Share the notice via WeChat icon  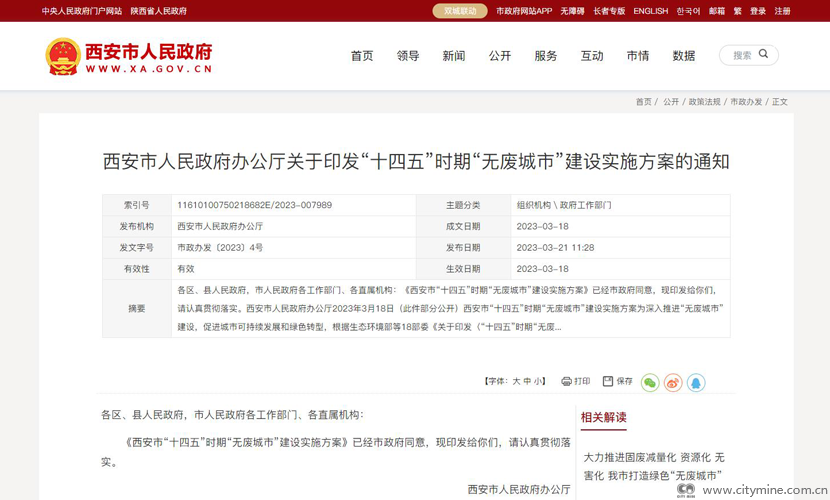click(650, 382)
